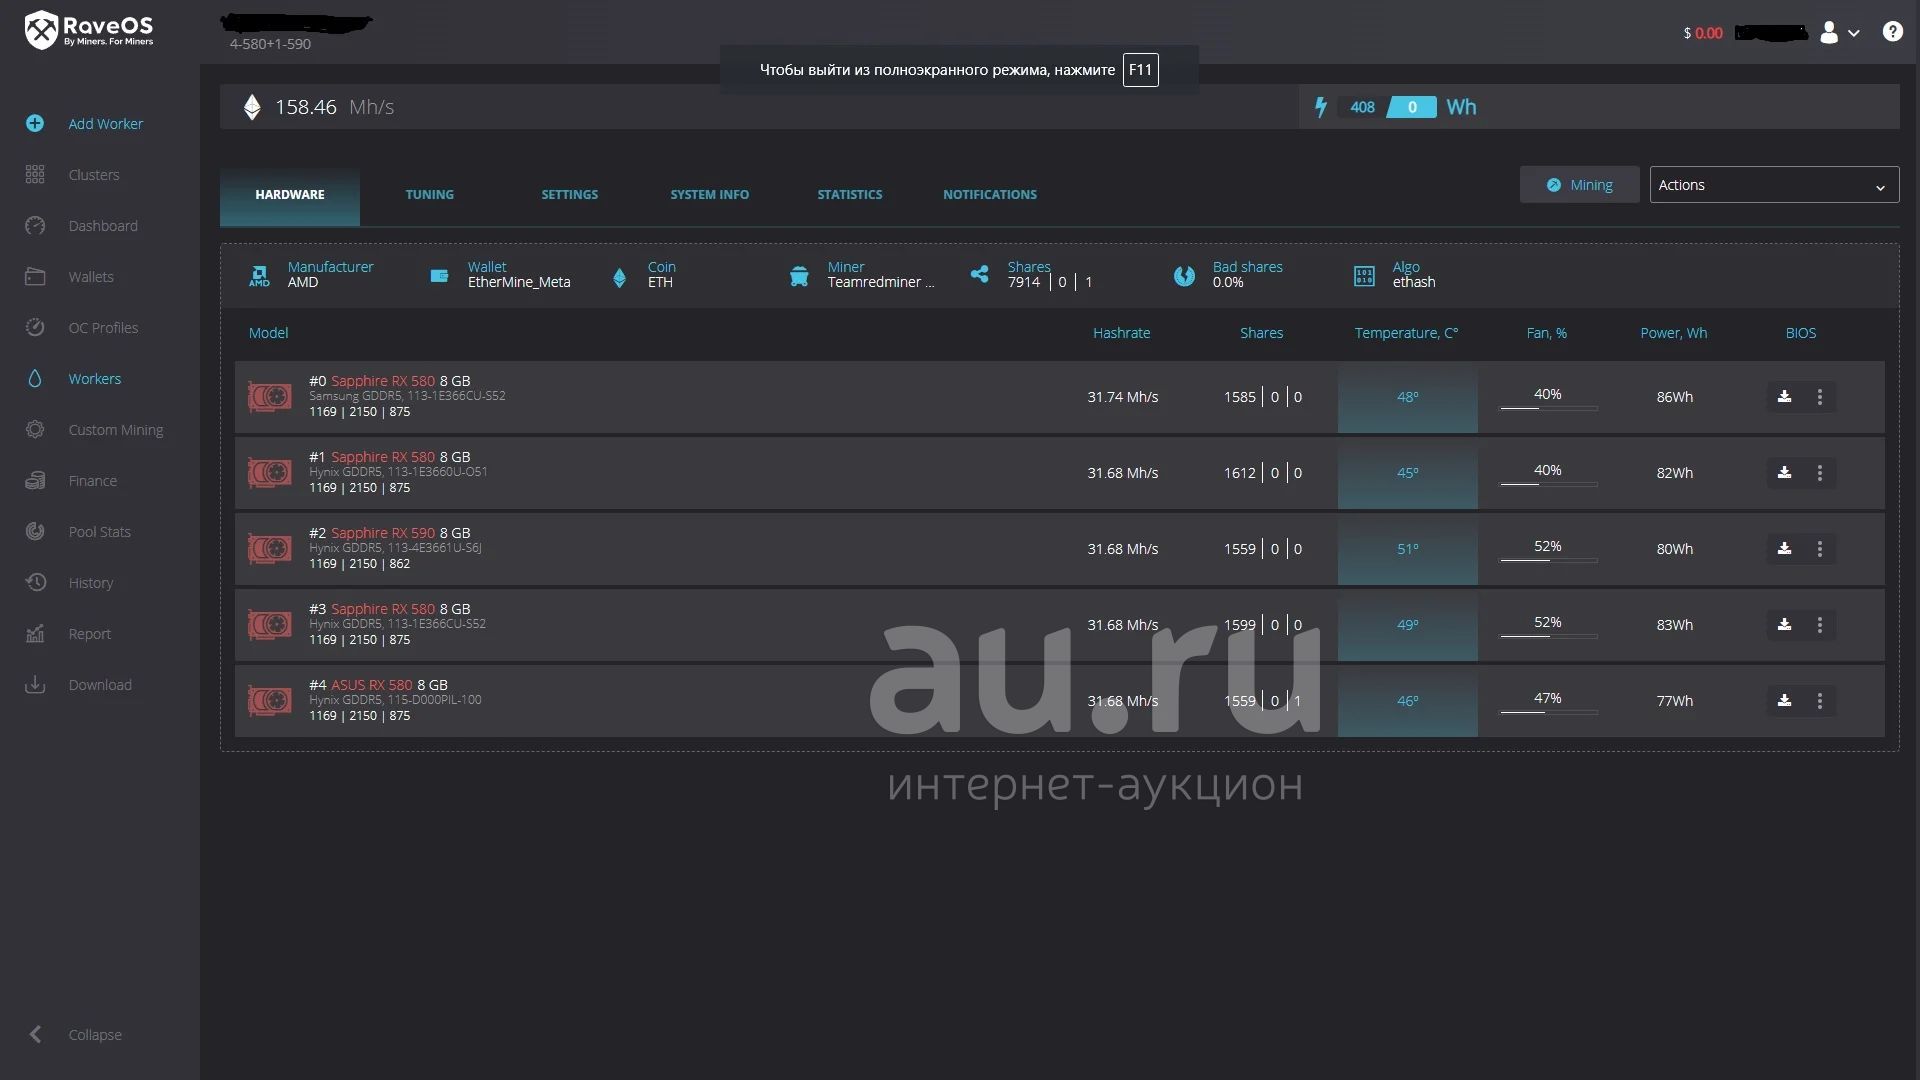Click the 31.74 Mh/s hashrate value
Viewport: 1920px width, 1080px height.
click(1122, 397)
